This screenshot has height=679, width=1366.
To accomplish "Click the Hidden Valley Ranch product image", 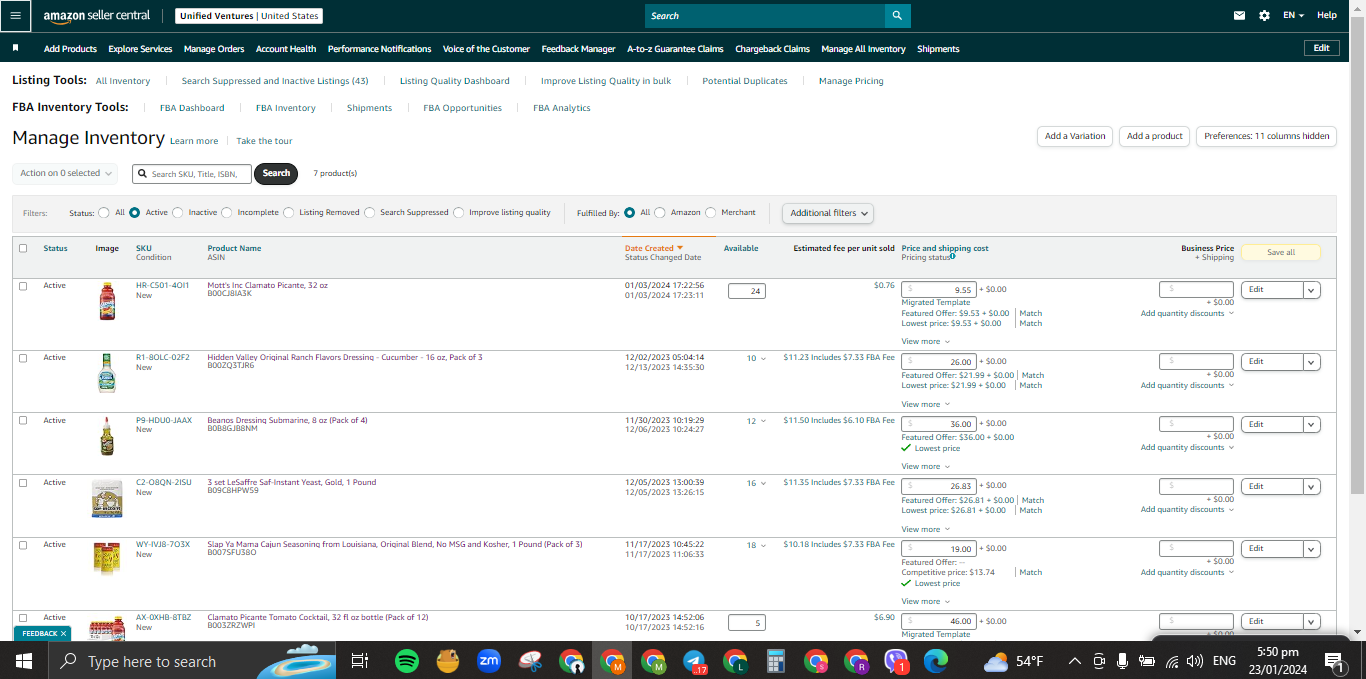I will [106, 372].
